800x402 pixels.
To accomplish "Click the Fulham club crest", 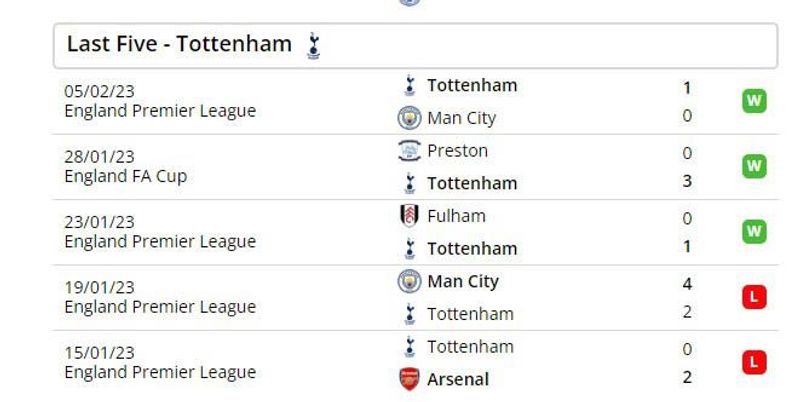I will [x=409, y=216].
